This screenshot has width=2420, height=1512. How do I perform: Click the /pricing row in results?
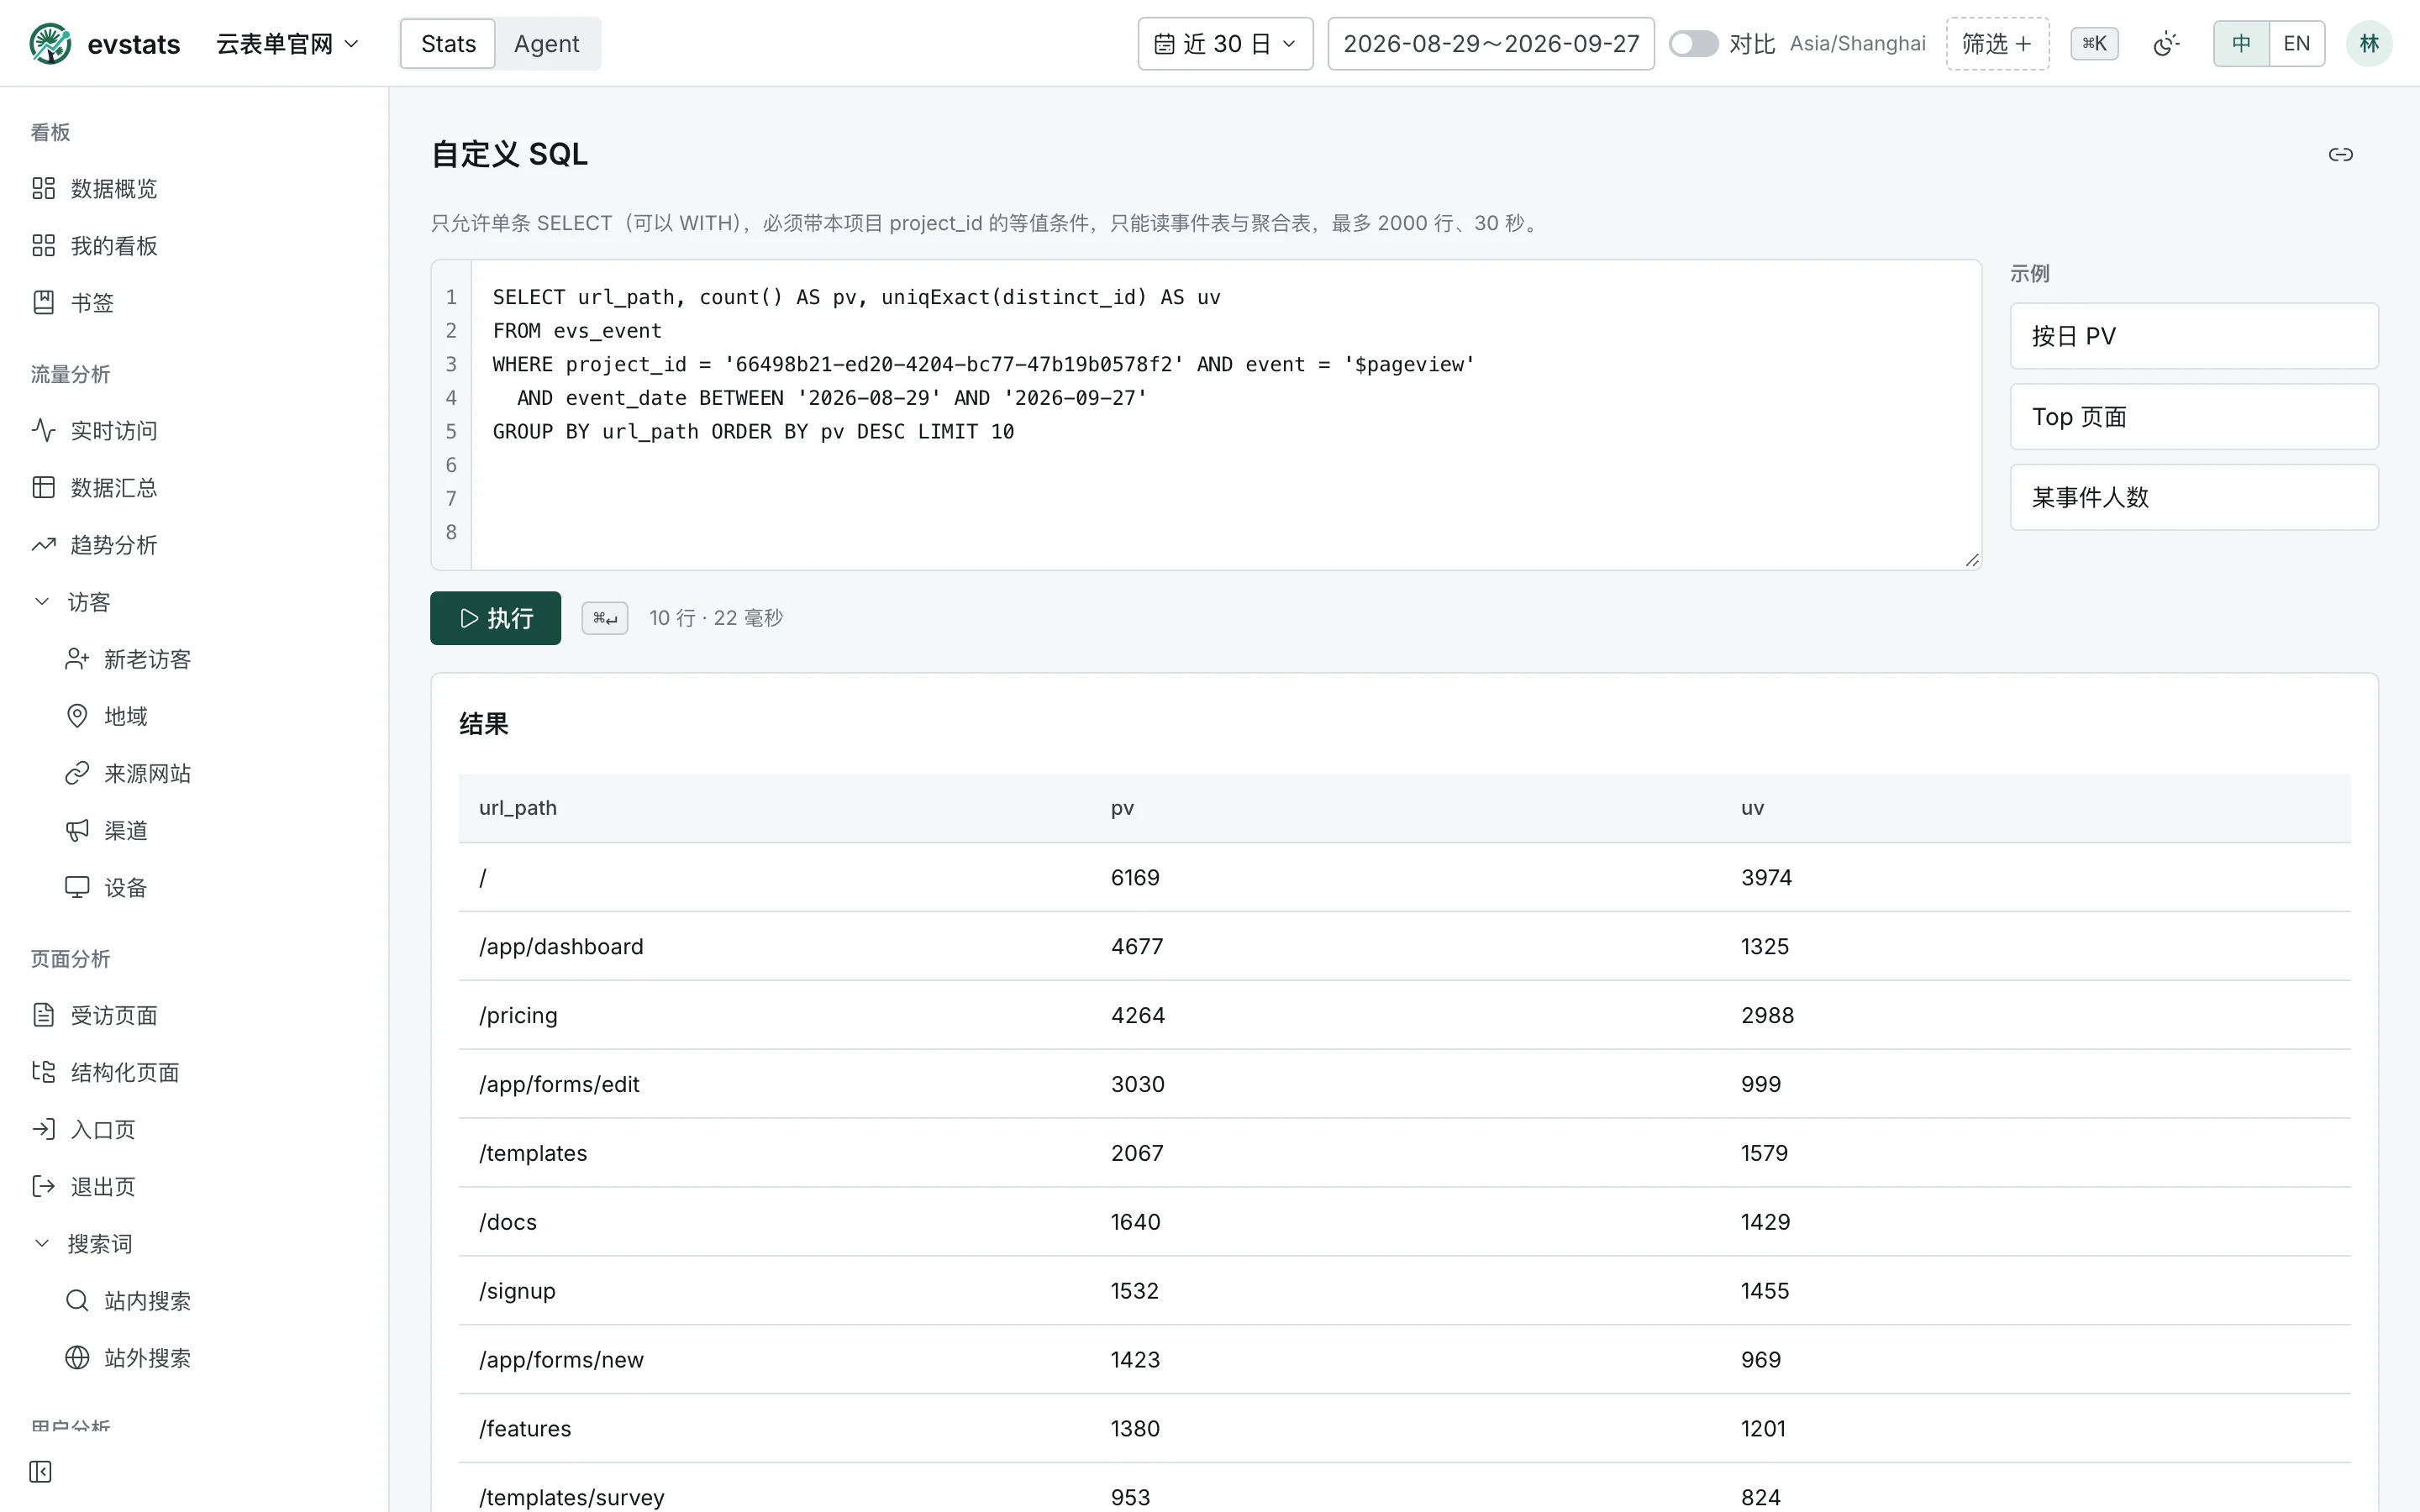point(1404,1015)
